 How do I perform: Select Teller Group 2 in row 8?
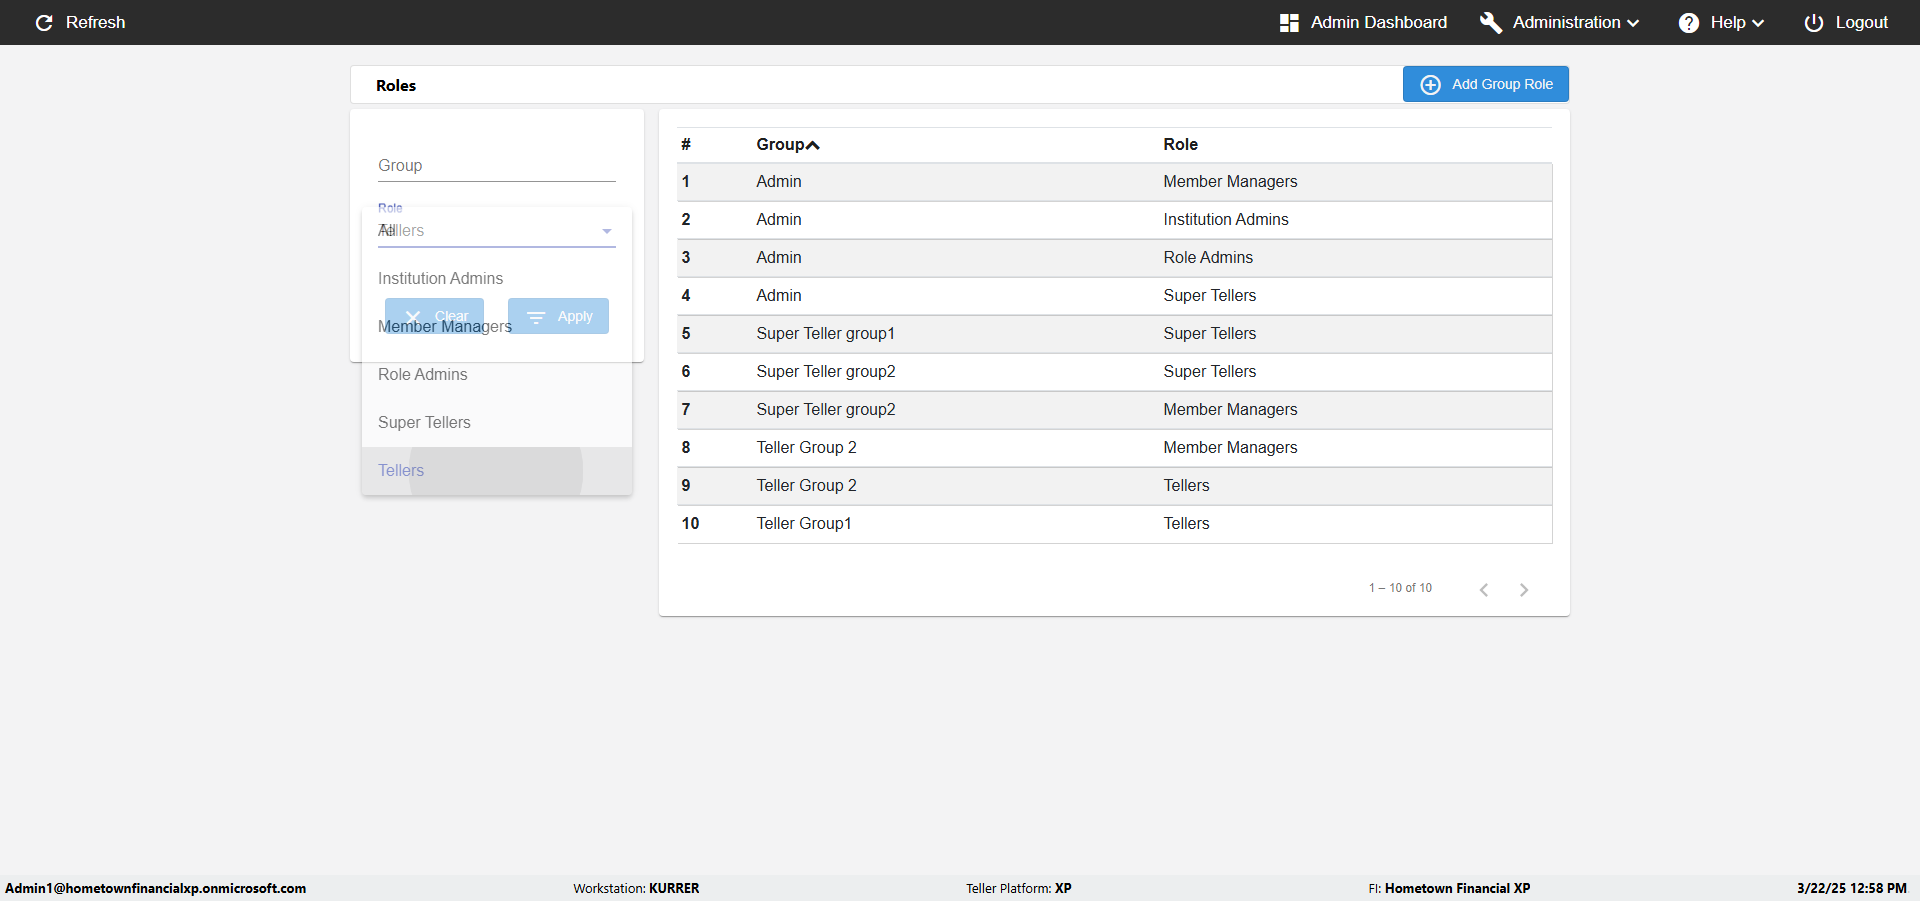806,447
